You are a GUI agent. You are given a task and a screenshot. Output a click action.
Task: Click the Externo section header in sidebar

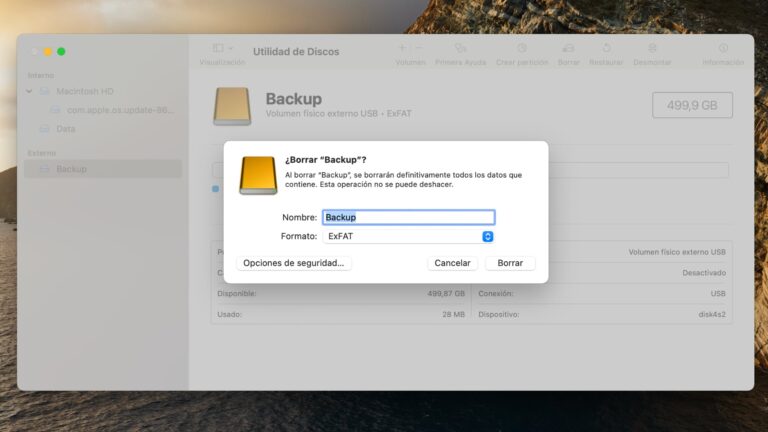click(42, 153)
